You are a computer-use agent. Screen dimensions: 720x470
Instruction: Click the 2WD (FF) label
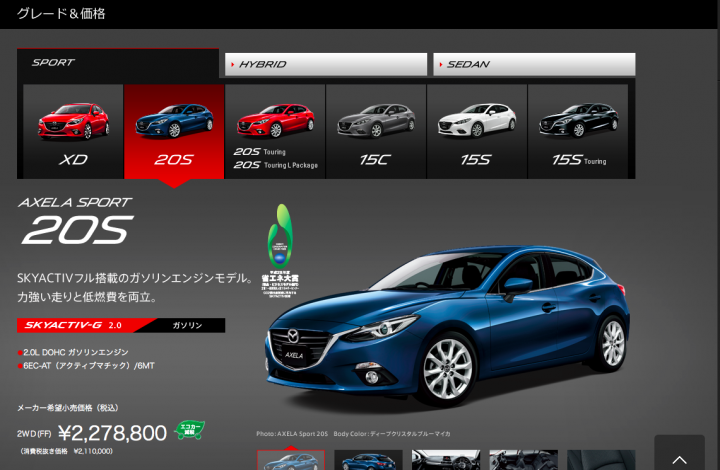click(x=34, y=434)
